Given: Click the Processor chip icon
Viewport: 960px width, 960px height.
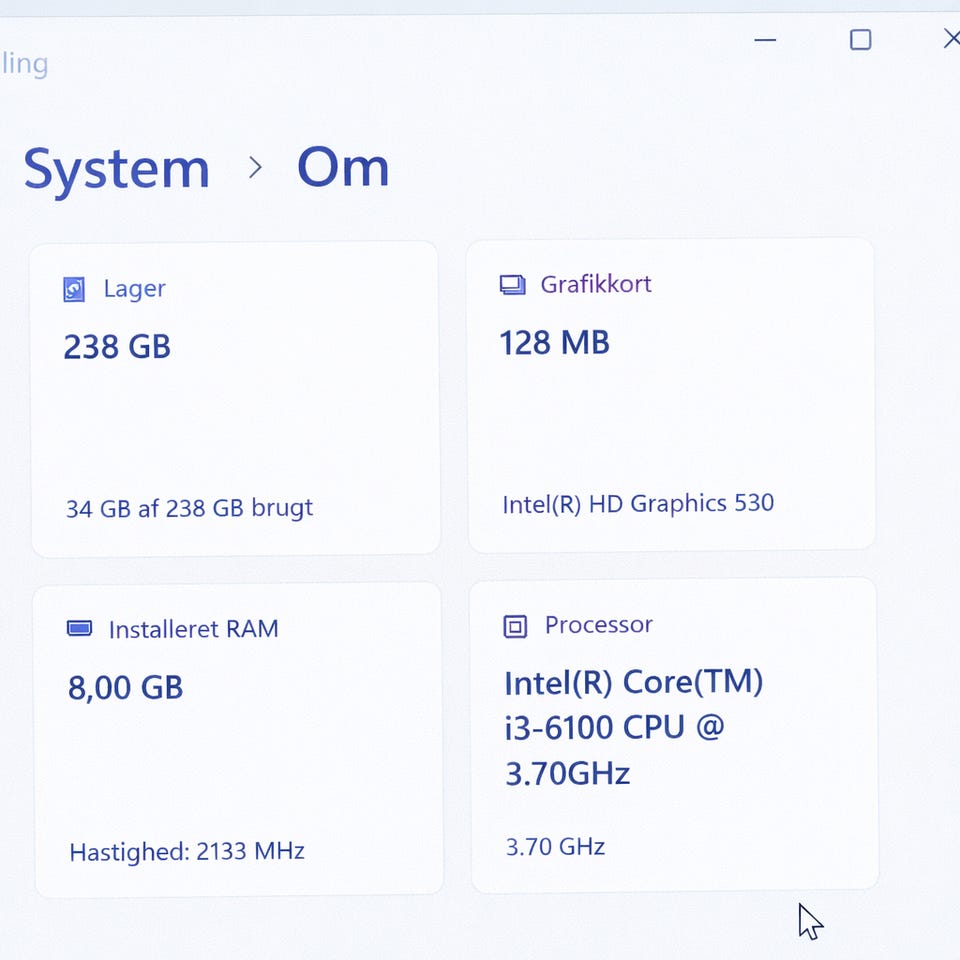Looking at the screenshot, I should (x=514, y=627).
